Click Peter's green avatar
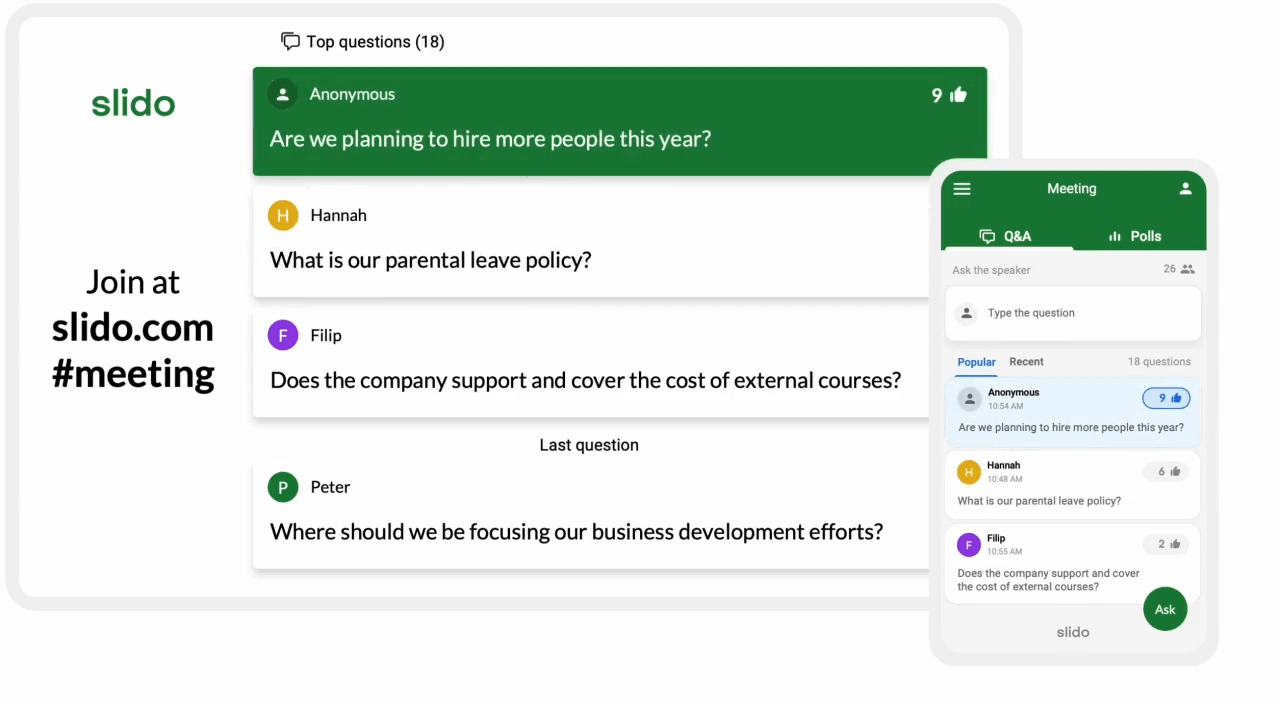The image size is (1280, 704). pos(283,487)
